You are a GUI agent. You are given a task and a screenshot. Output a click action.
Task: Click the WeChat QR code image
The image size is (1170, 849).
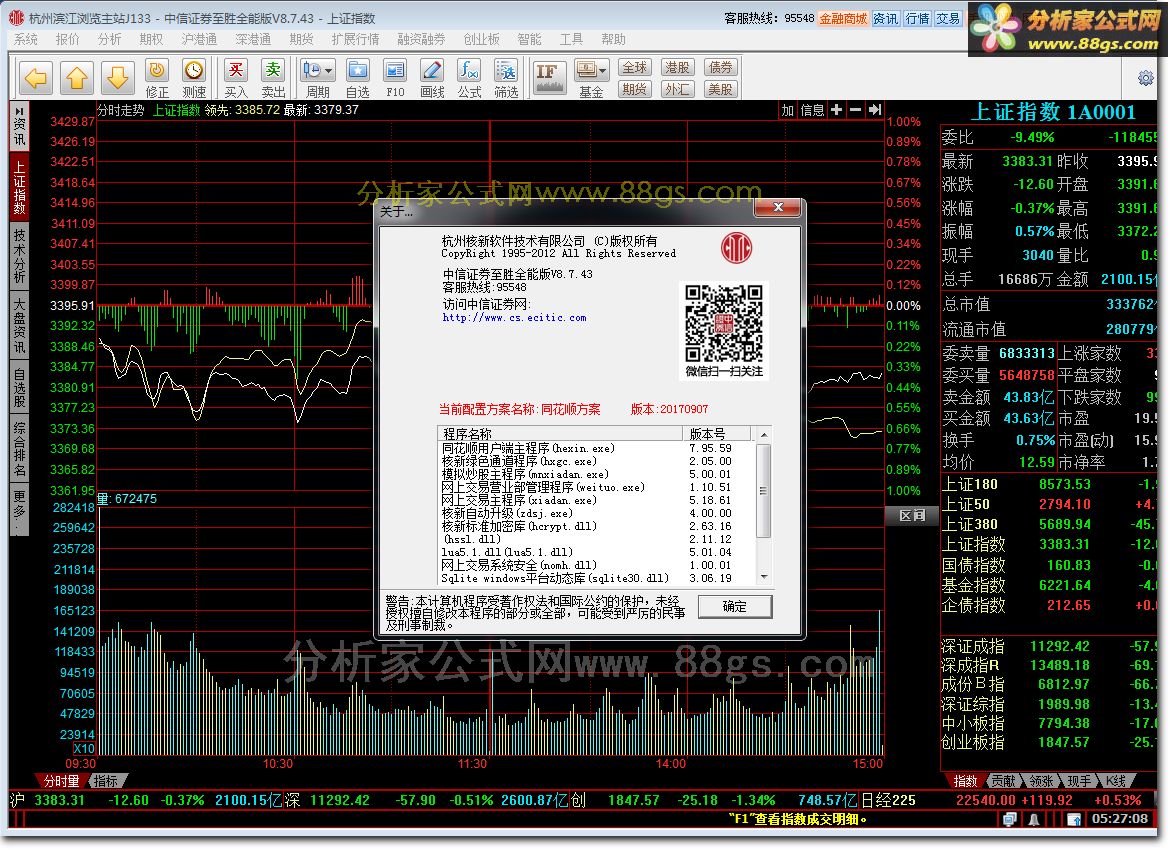pos(724,324)
